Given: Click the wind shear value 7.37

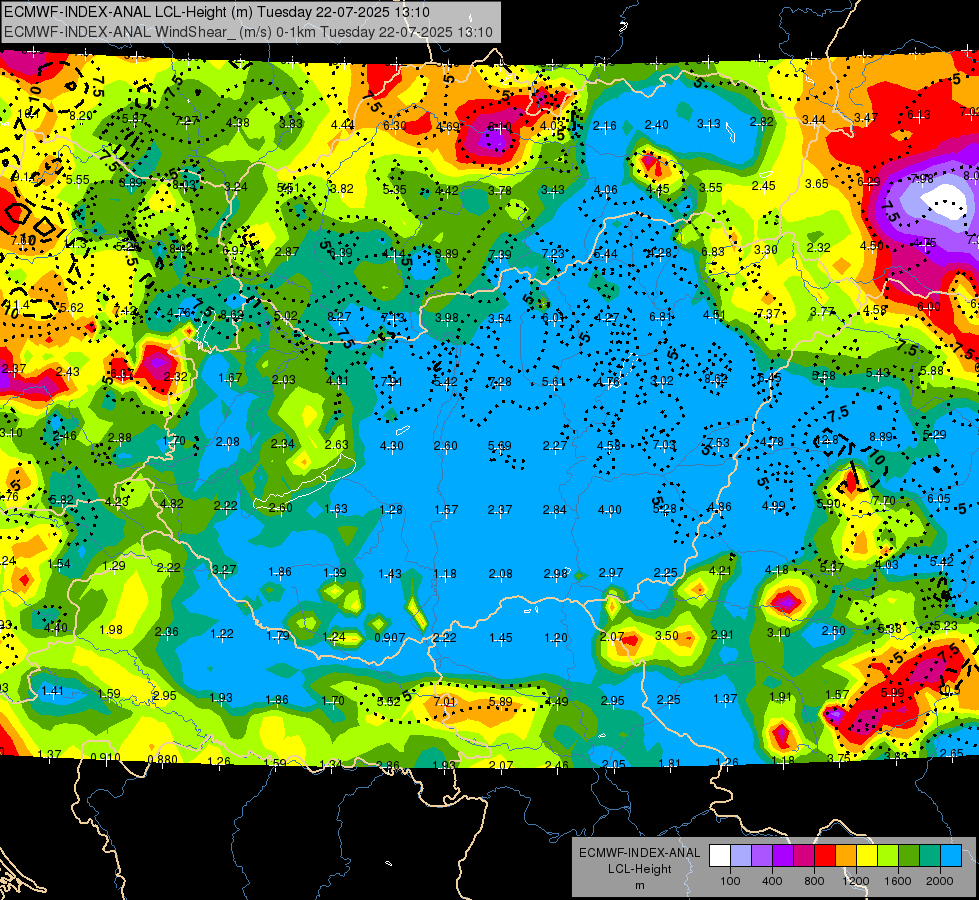Looking at the screenshot, I should pos(768,314).
